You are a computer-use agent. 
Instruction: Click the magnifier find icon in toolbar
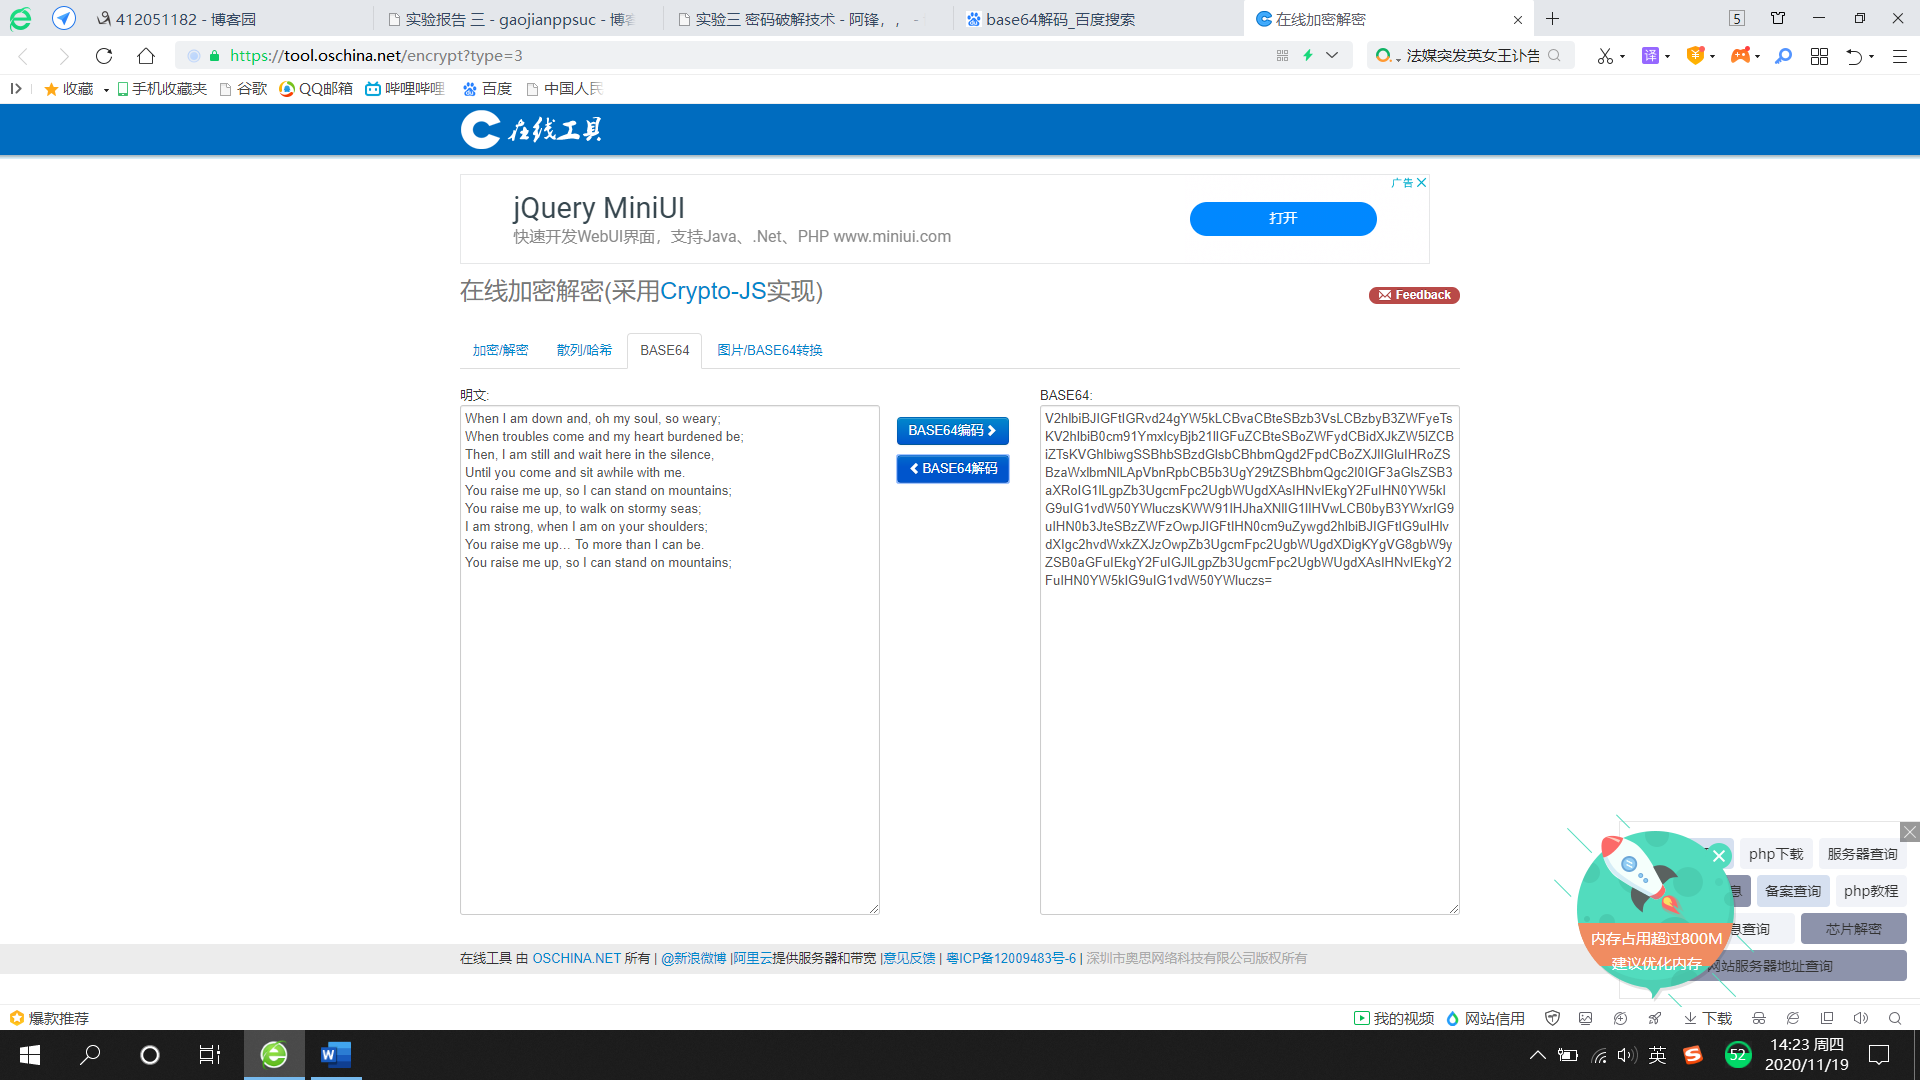pyautogui.click(x=1783, y=56)
